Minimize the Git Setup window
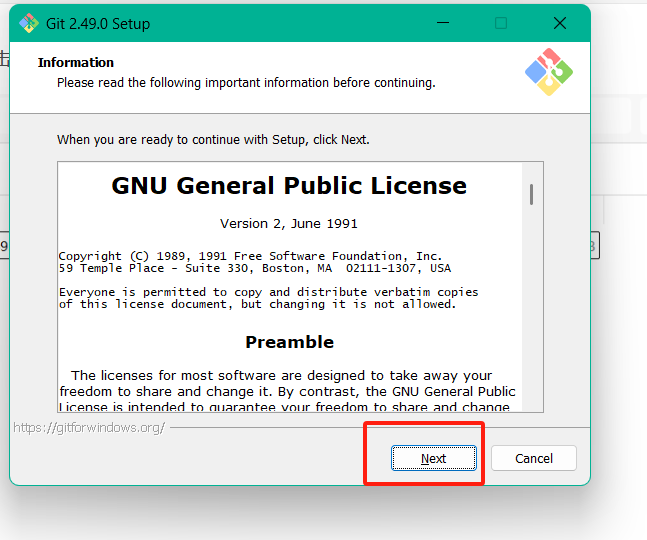647x540 pixels. click(443, 23)
